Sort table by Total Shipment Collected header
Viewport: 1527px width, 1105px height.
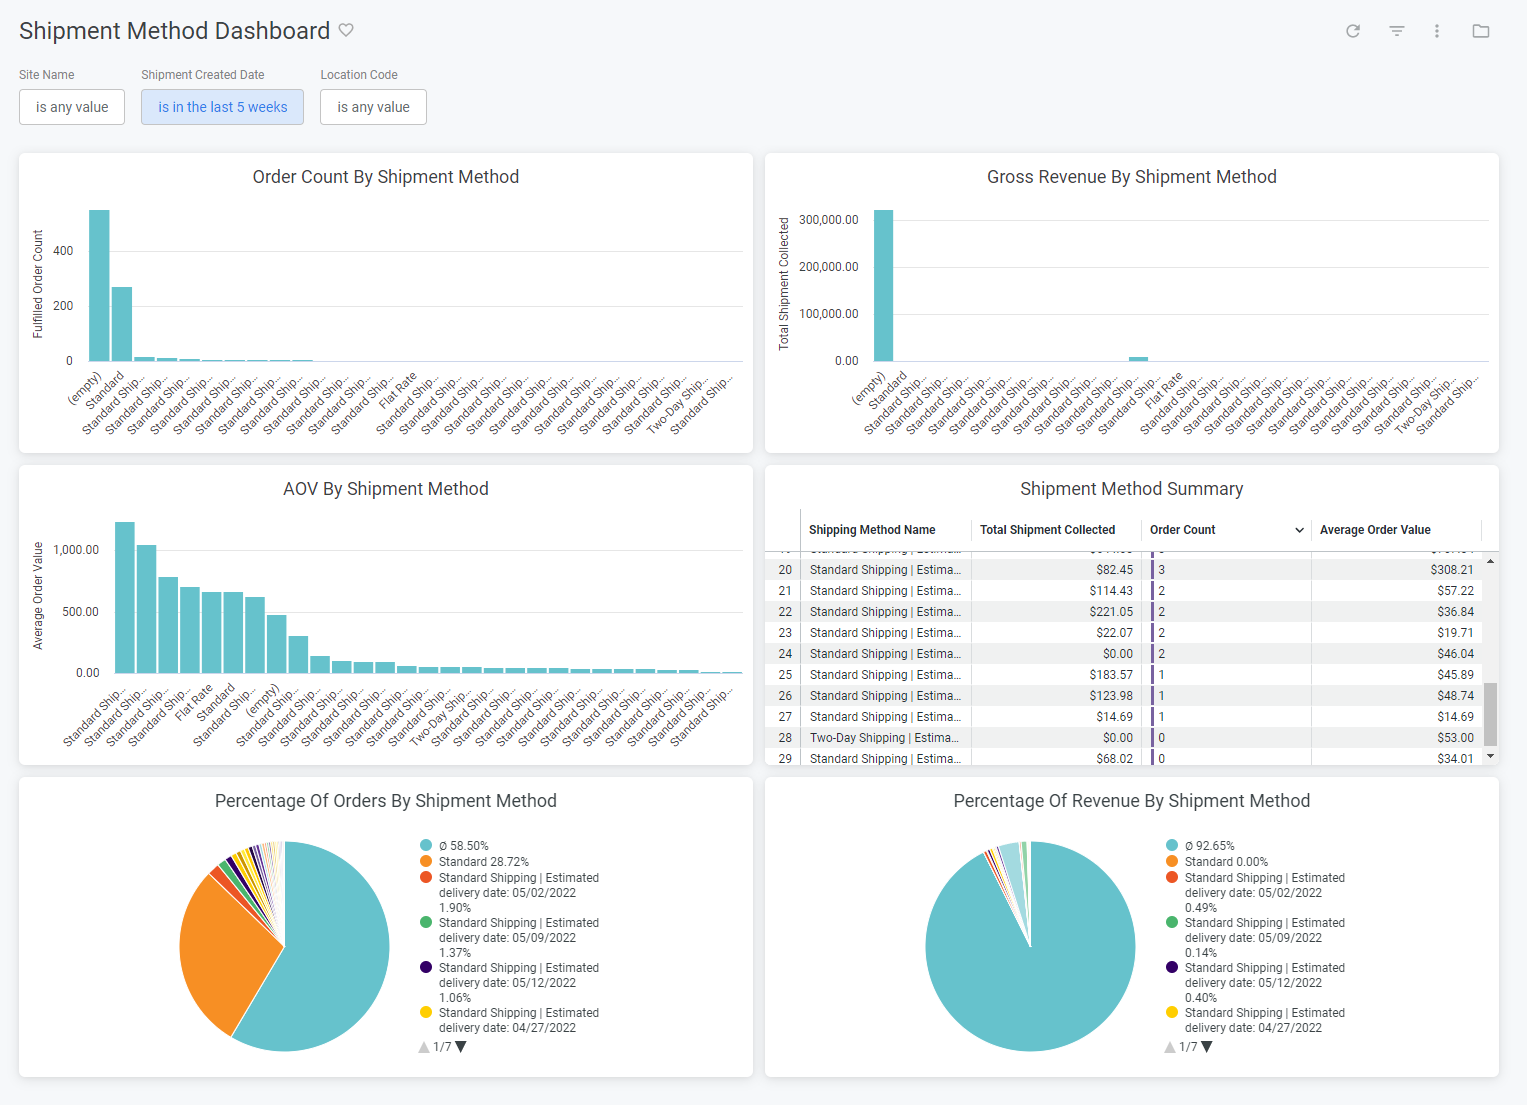coord(1047,530)
